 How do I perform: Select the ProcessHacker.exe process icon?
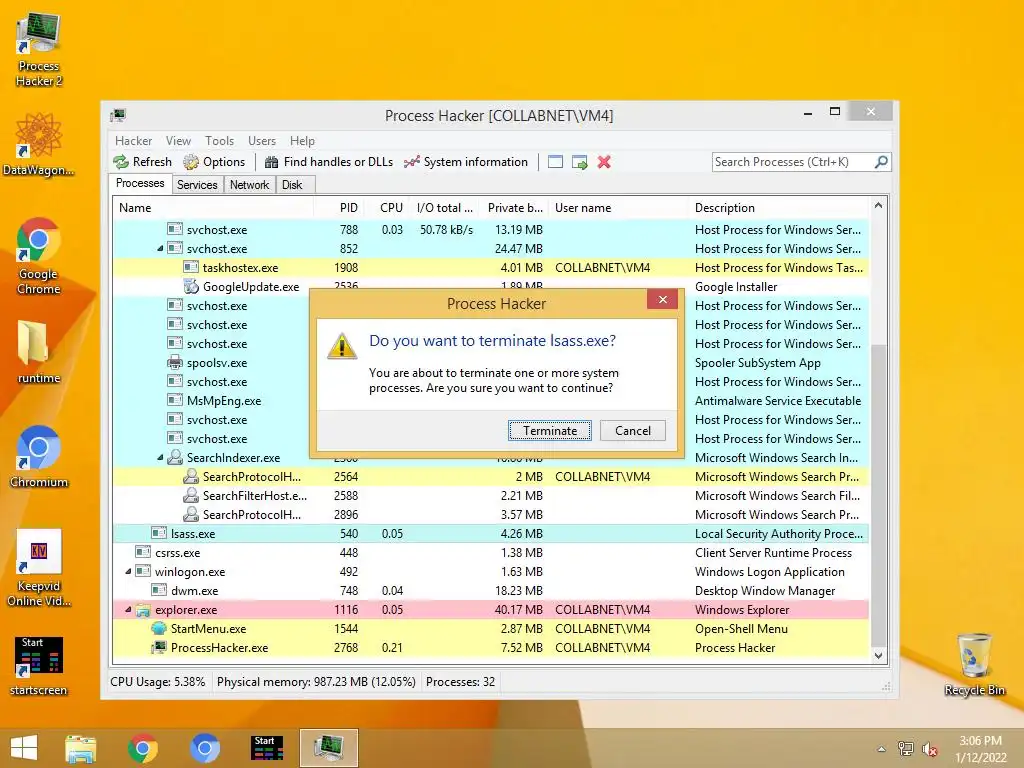click(x=159, y=647)
